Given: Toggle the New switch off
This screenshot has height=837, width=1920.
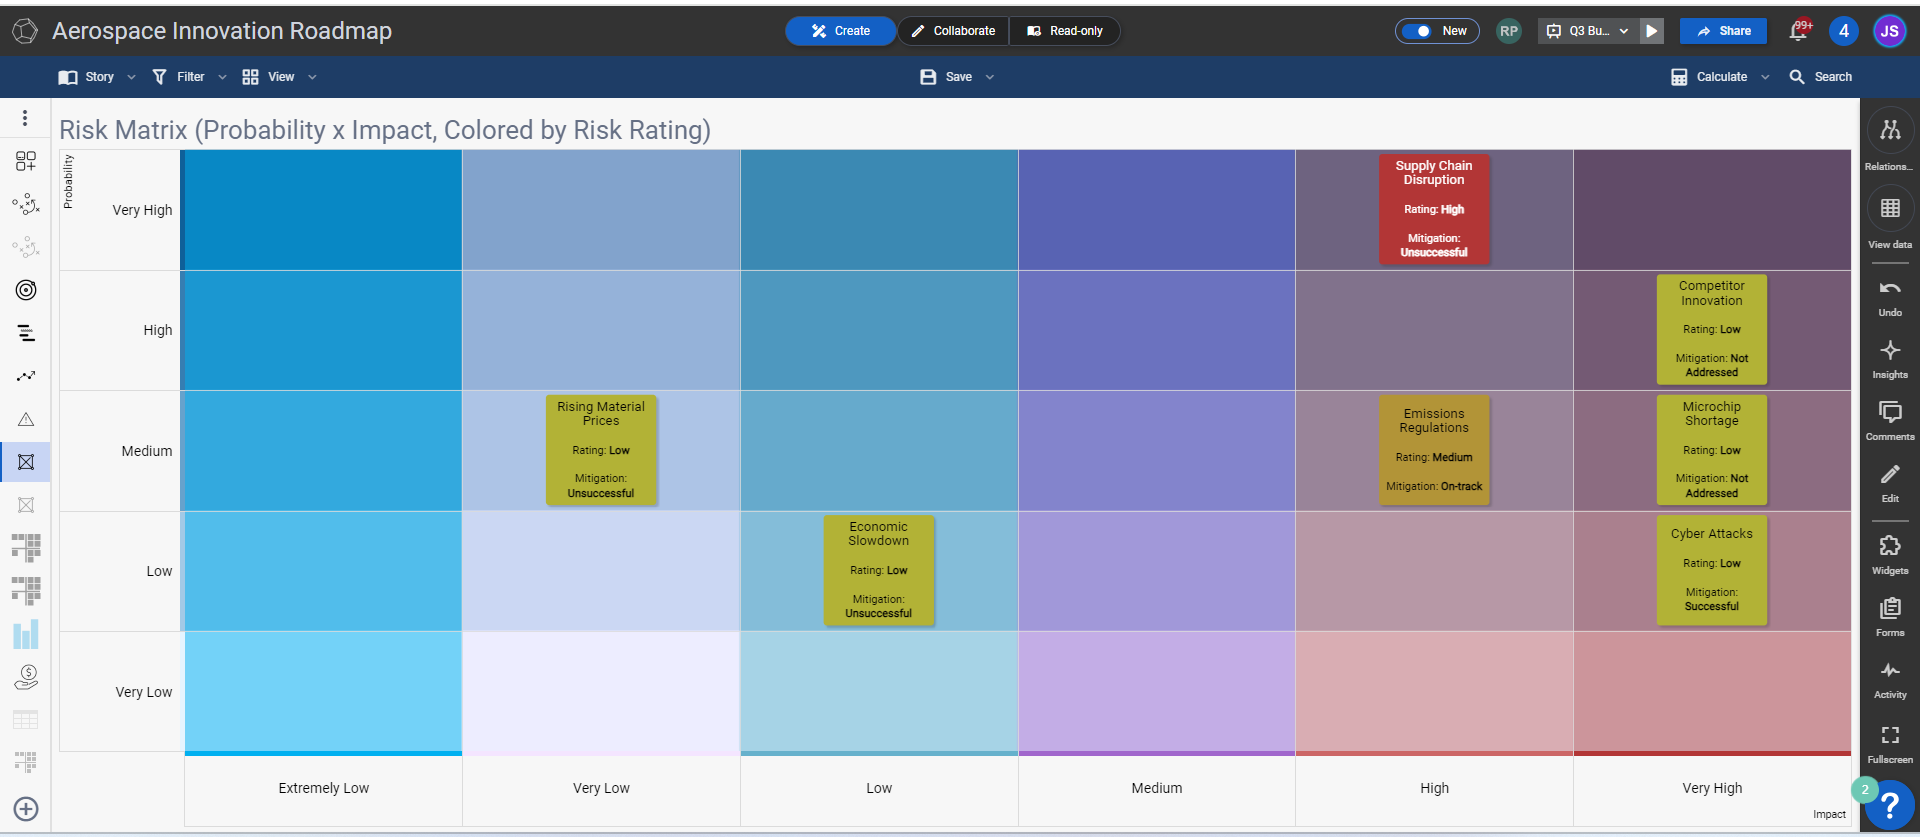Looking at the screenshot, I should click(1417, 31).
